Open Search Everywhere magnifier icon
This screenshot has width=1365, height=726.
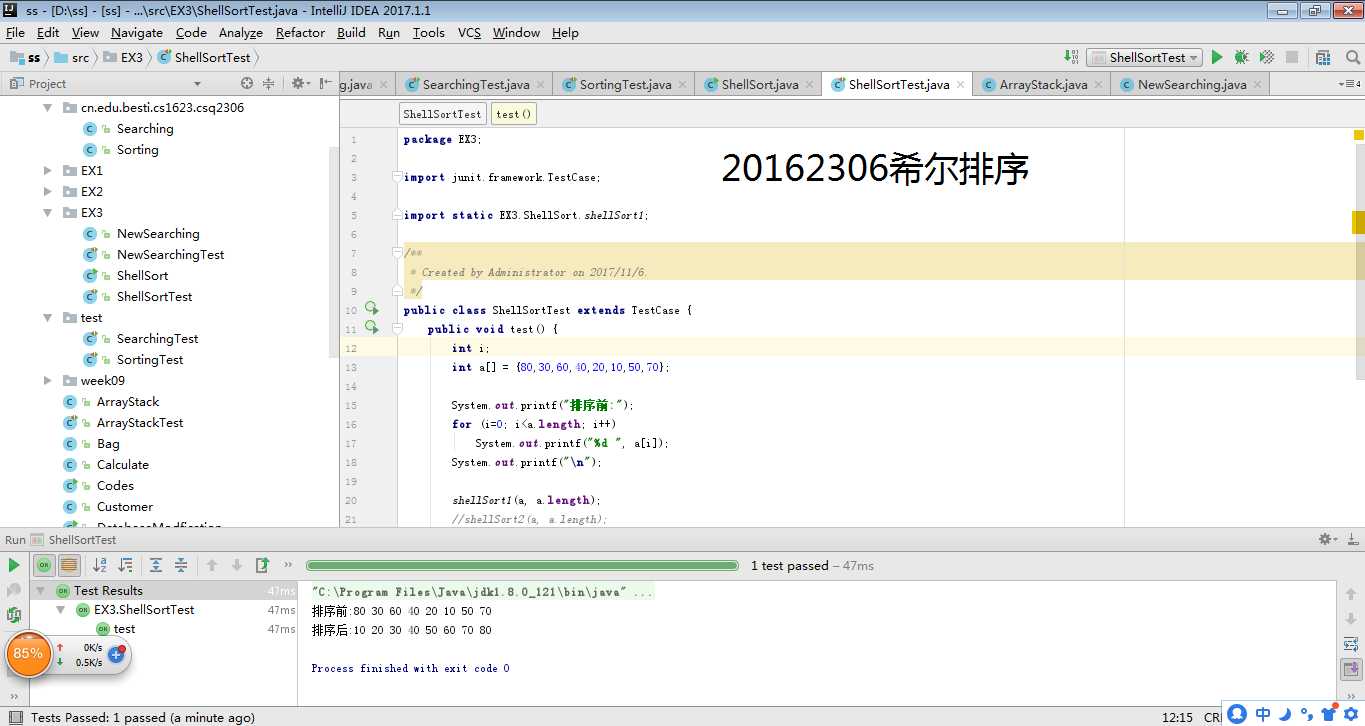[1351, 58]
